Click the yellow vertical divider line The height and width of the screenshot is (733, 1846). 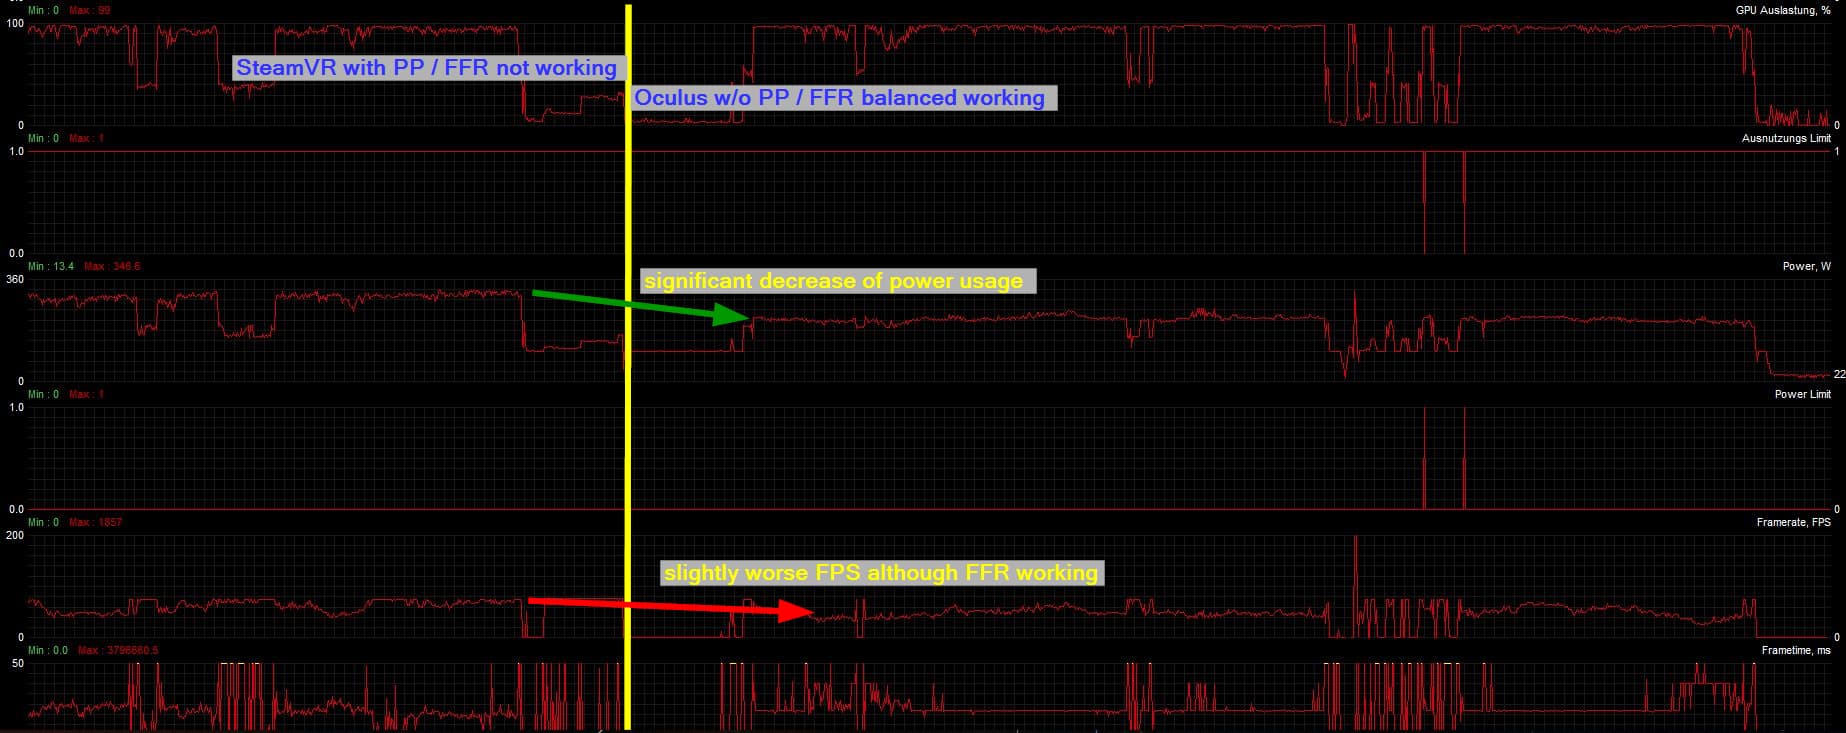click(628, 400)
